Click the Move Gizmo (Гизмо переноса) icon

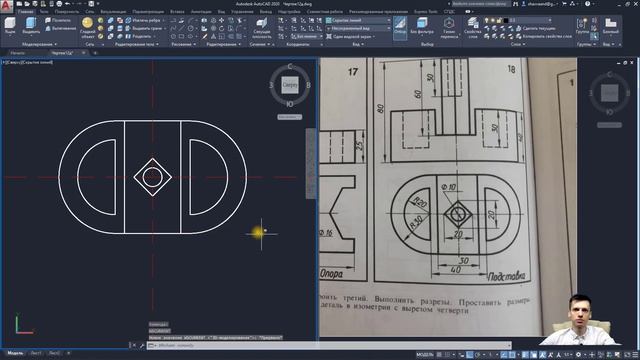[449, 28]
